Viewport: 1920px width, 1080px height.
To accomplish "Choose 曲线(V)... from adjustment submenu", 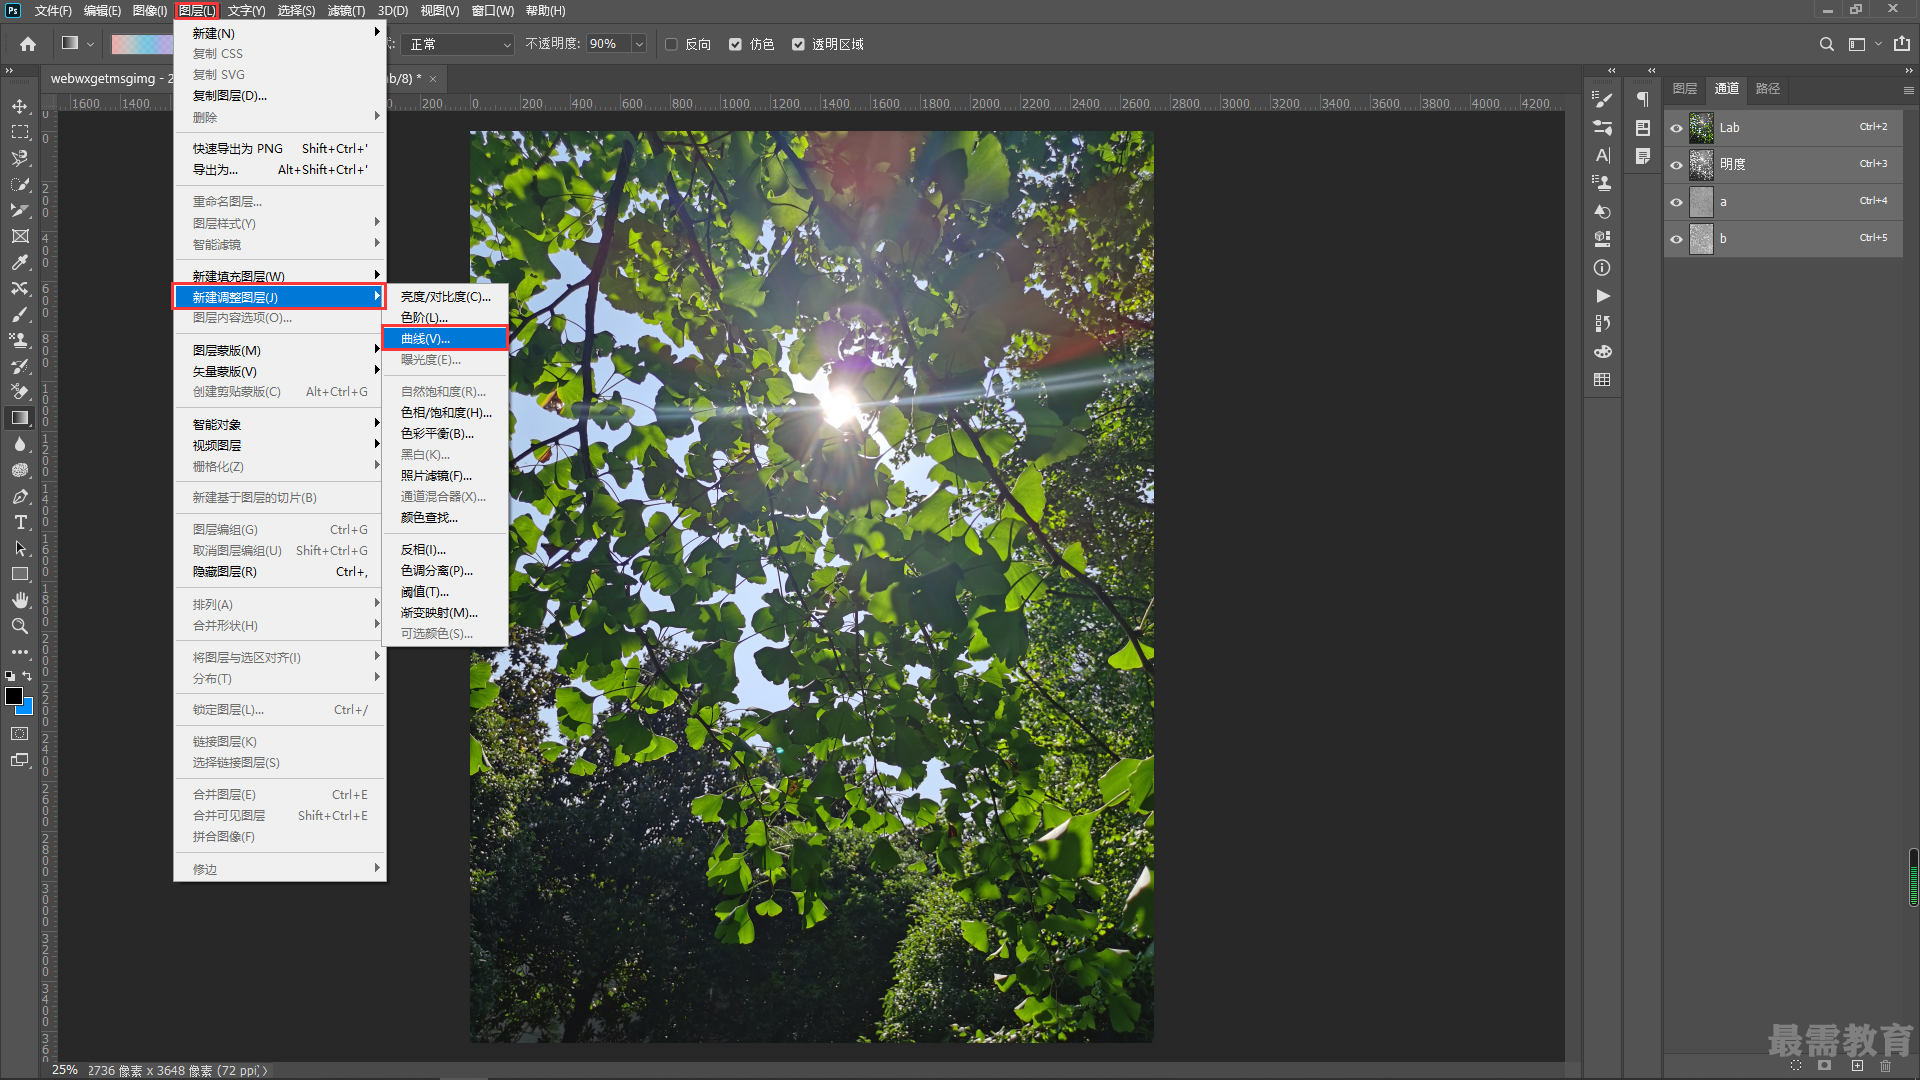I will tap(445, 338).
